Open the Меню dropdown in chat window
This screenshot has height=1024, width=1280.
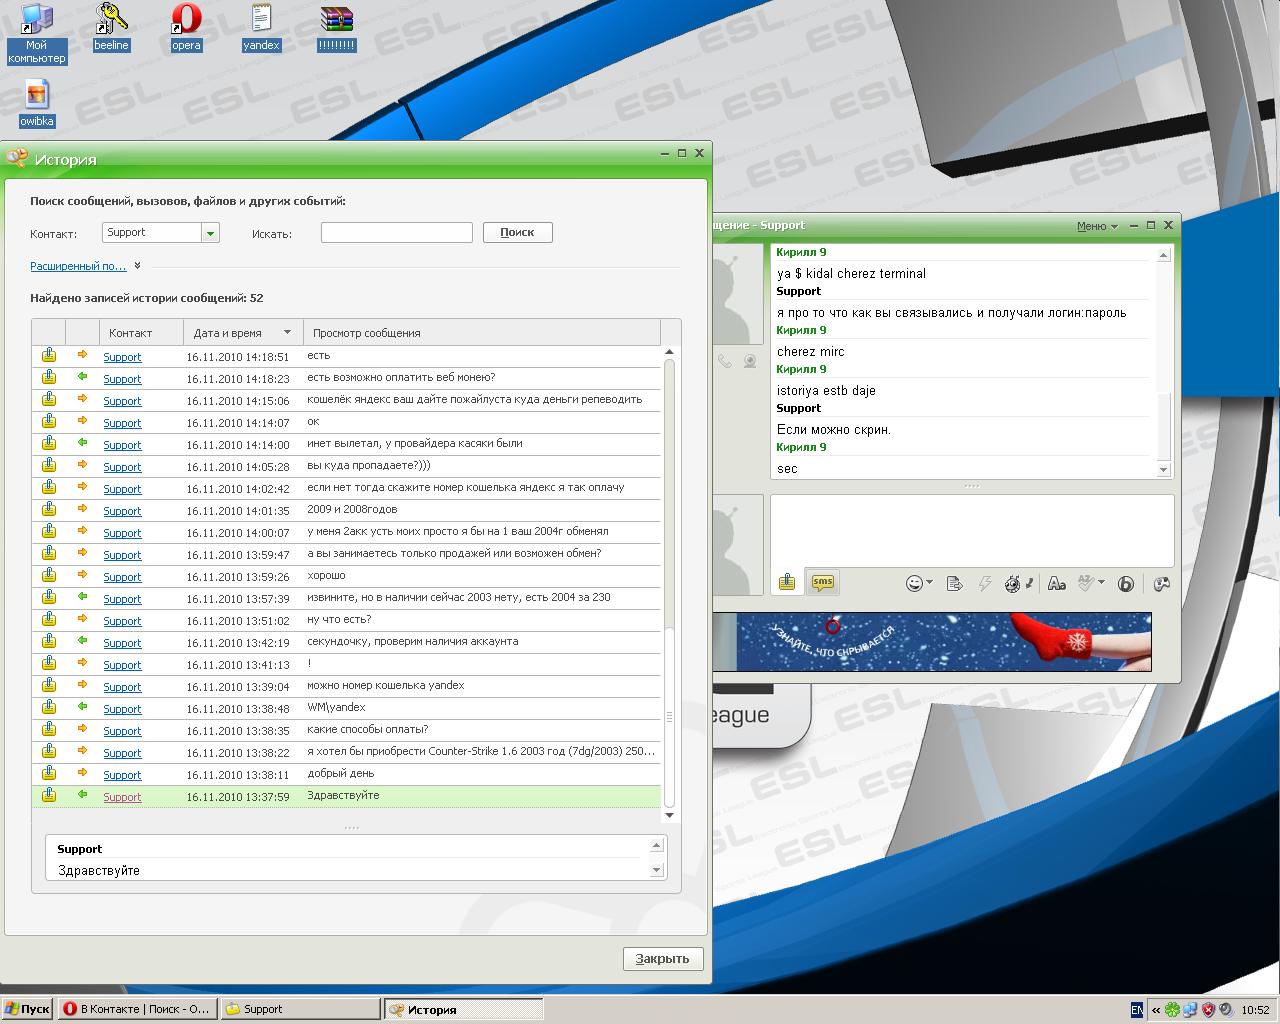pos(1096,226)
